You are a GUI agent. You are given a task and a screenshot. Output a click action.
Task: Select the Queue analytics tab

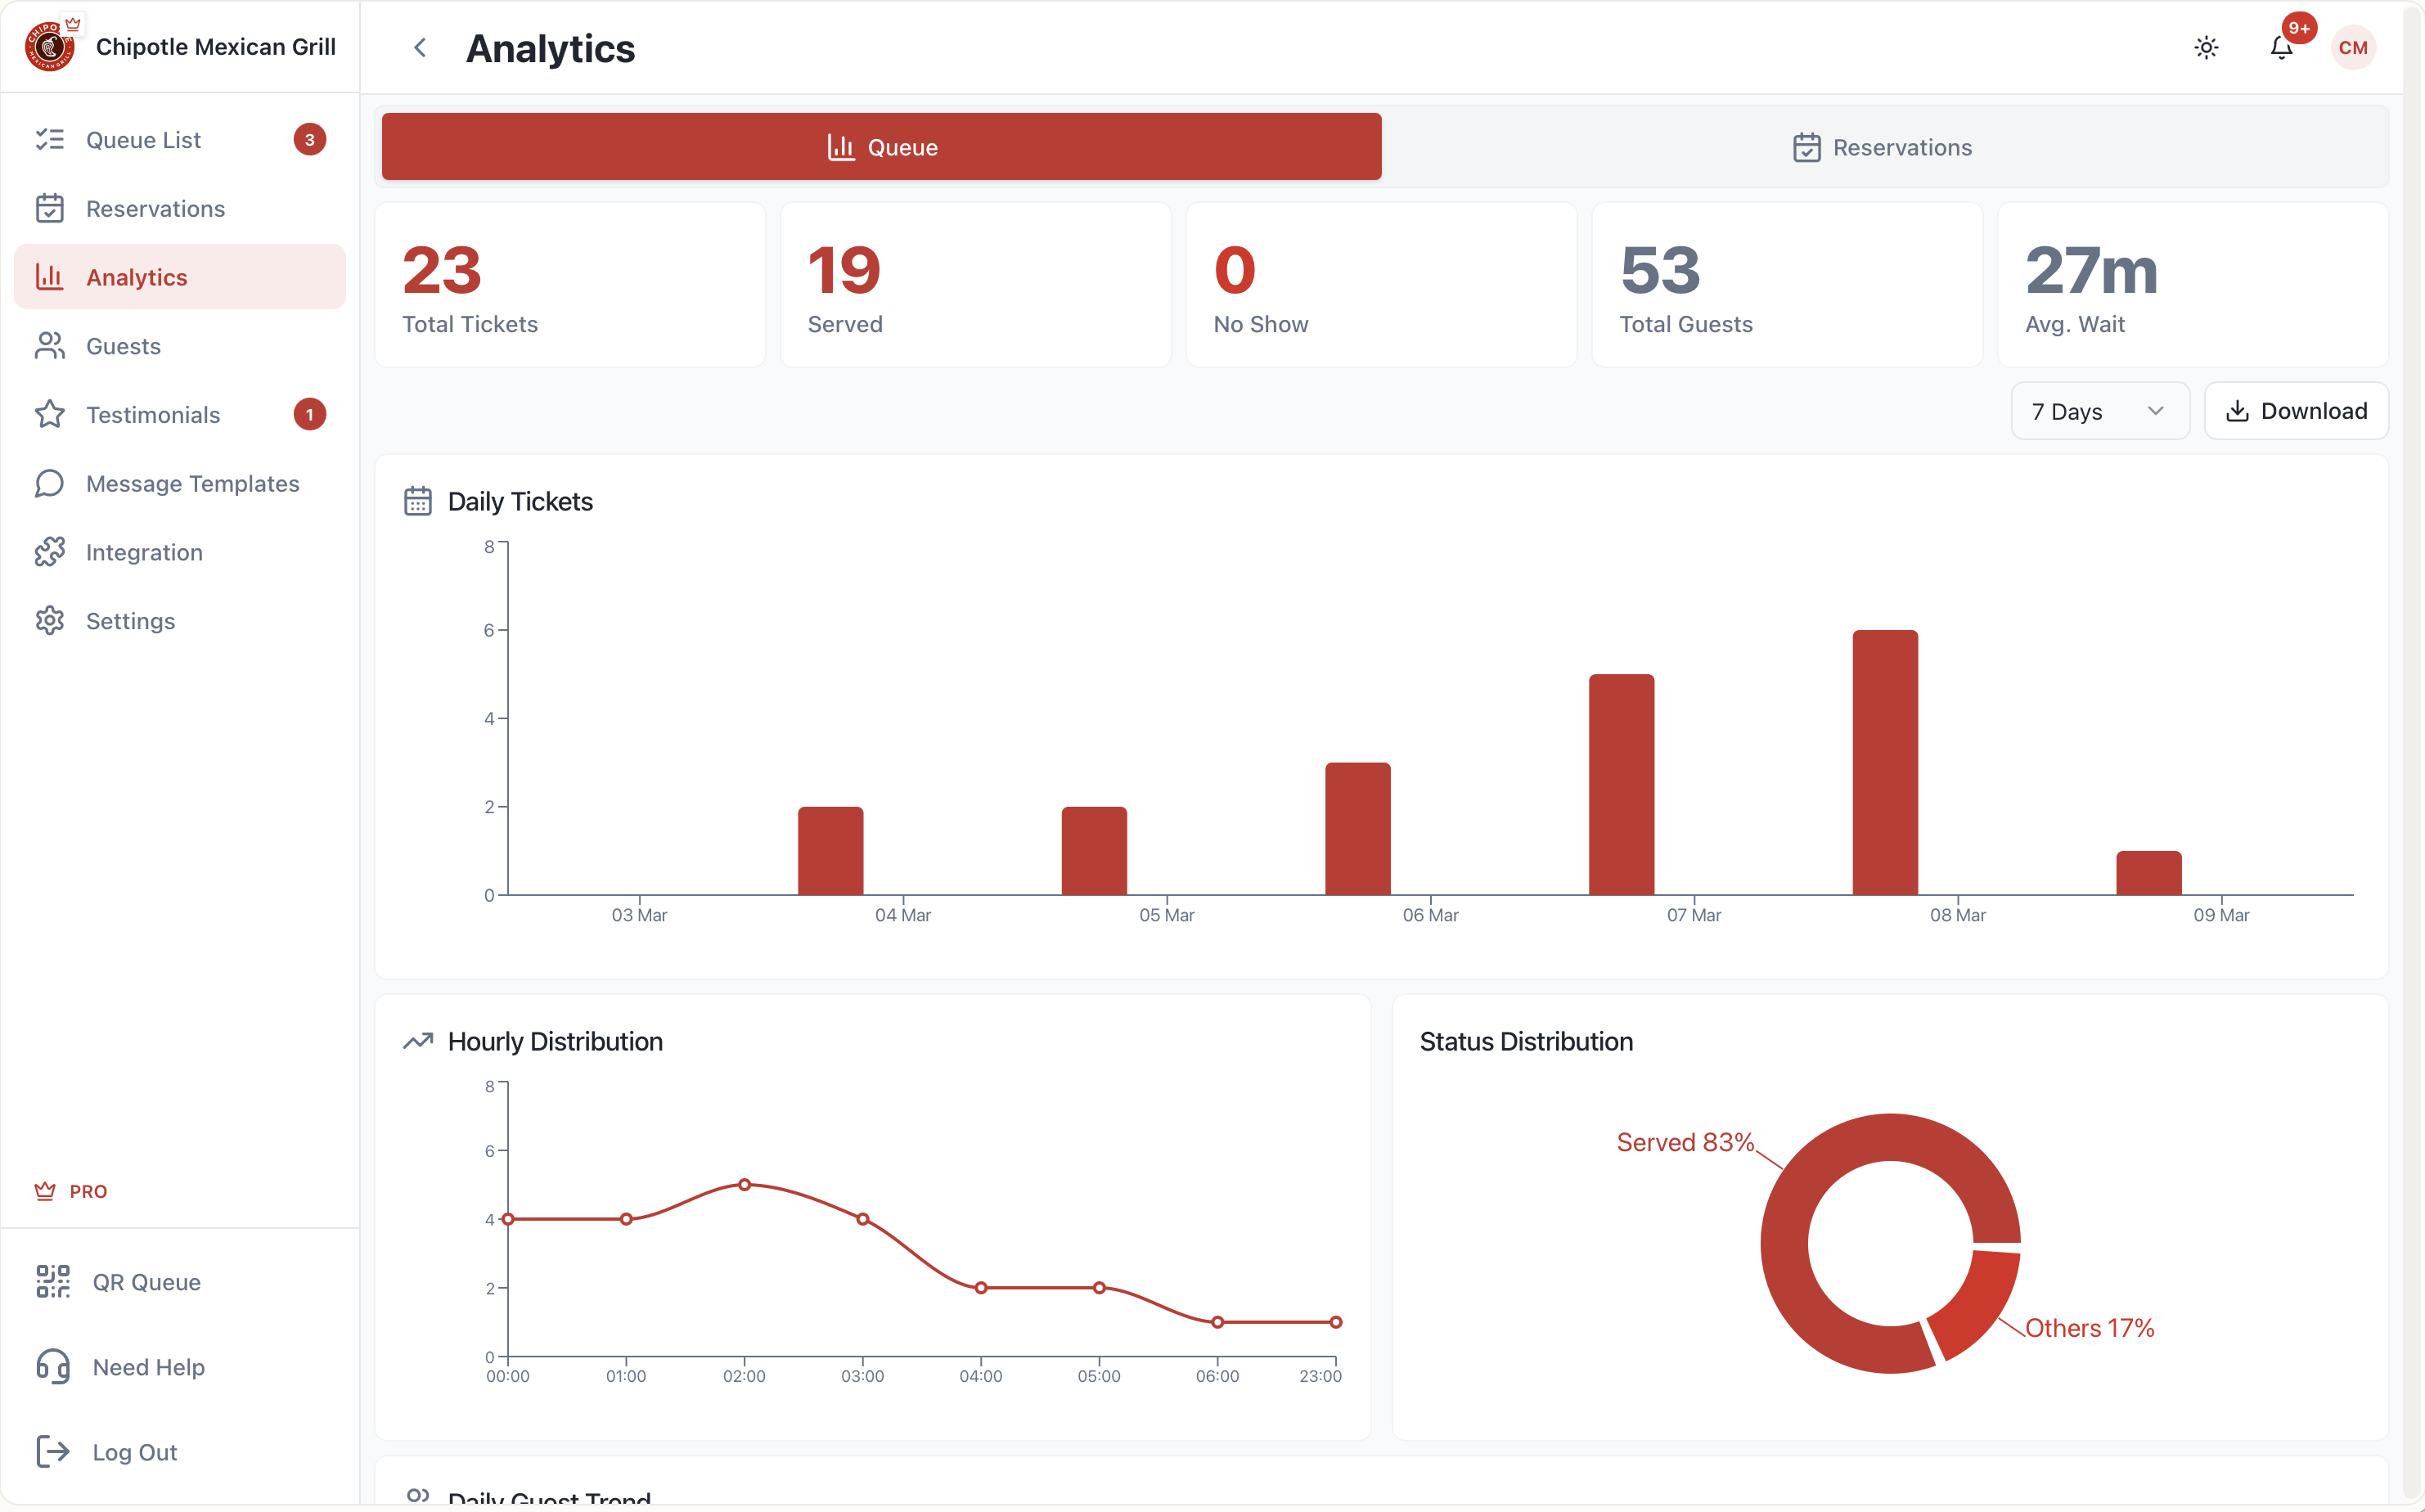click(x=881, y=148)
